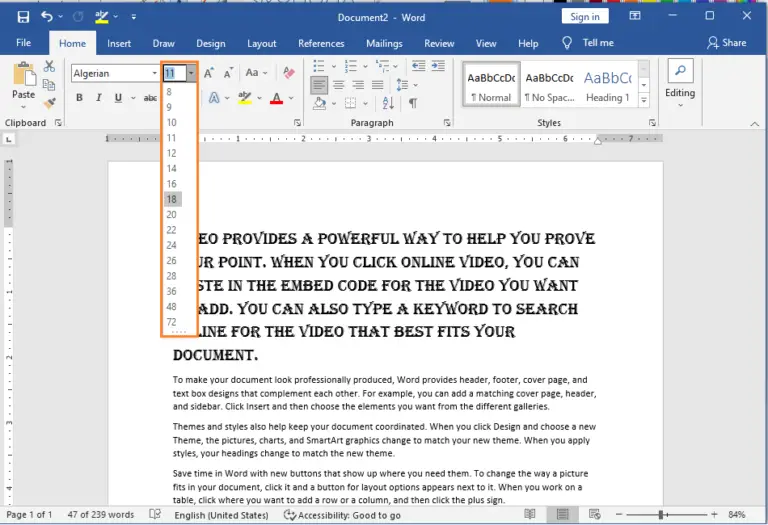Expand numbering list dropdown arrow
This screenshot has width=768, height=525.
[x=365, y=66]
